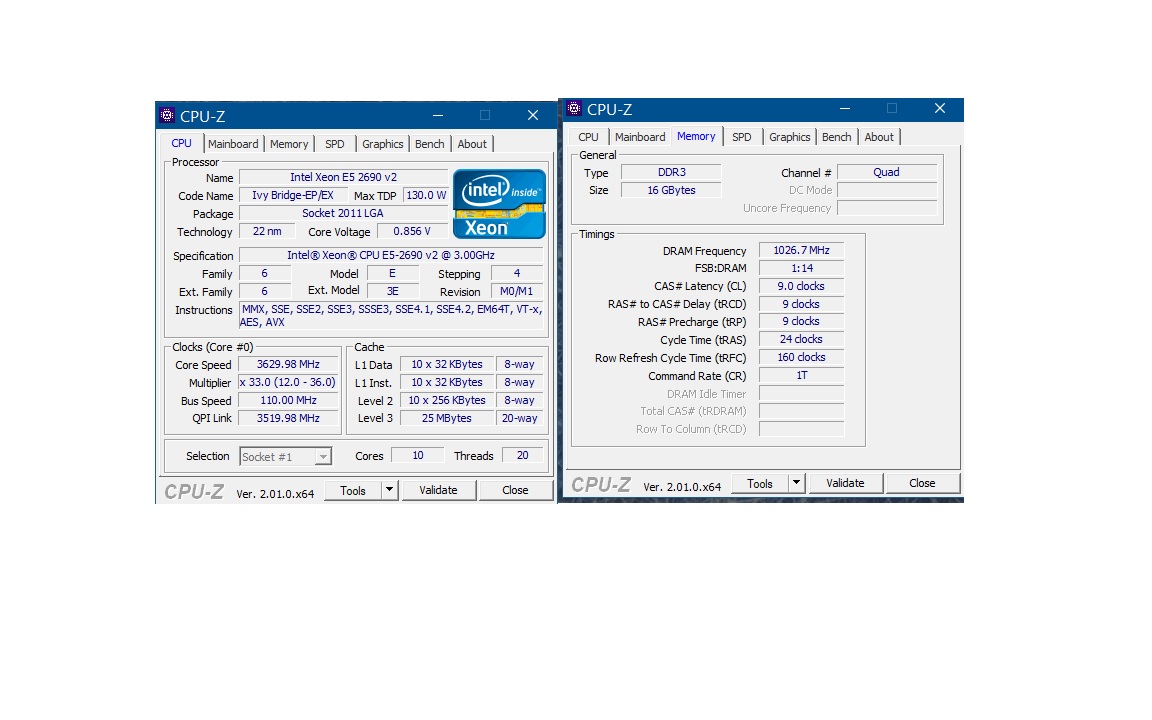
Task: Click Level 3 cache value '25 MBytes'
Action: [447, 418]
